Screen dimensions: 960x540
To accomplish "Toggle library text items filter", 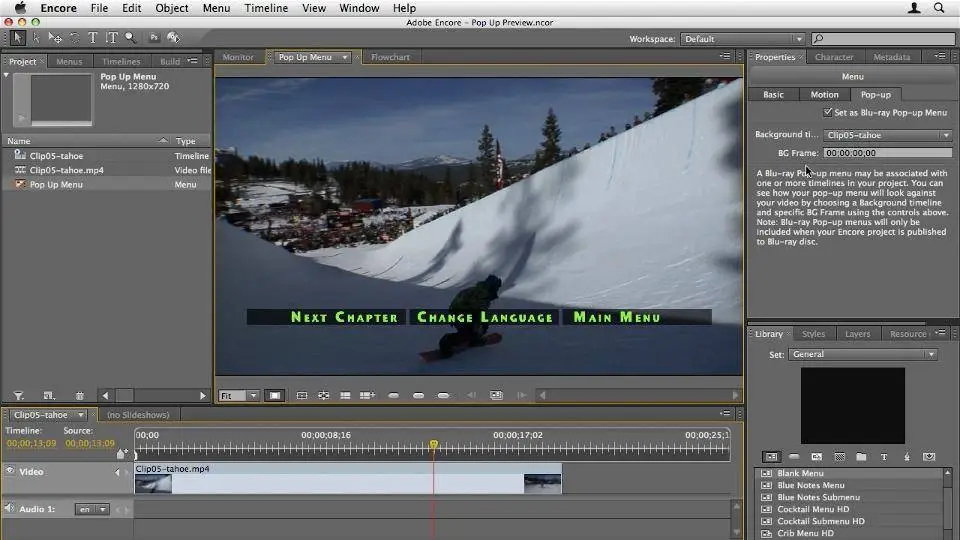I will click(884, 457).
